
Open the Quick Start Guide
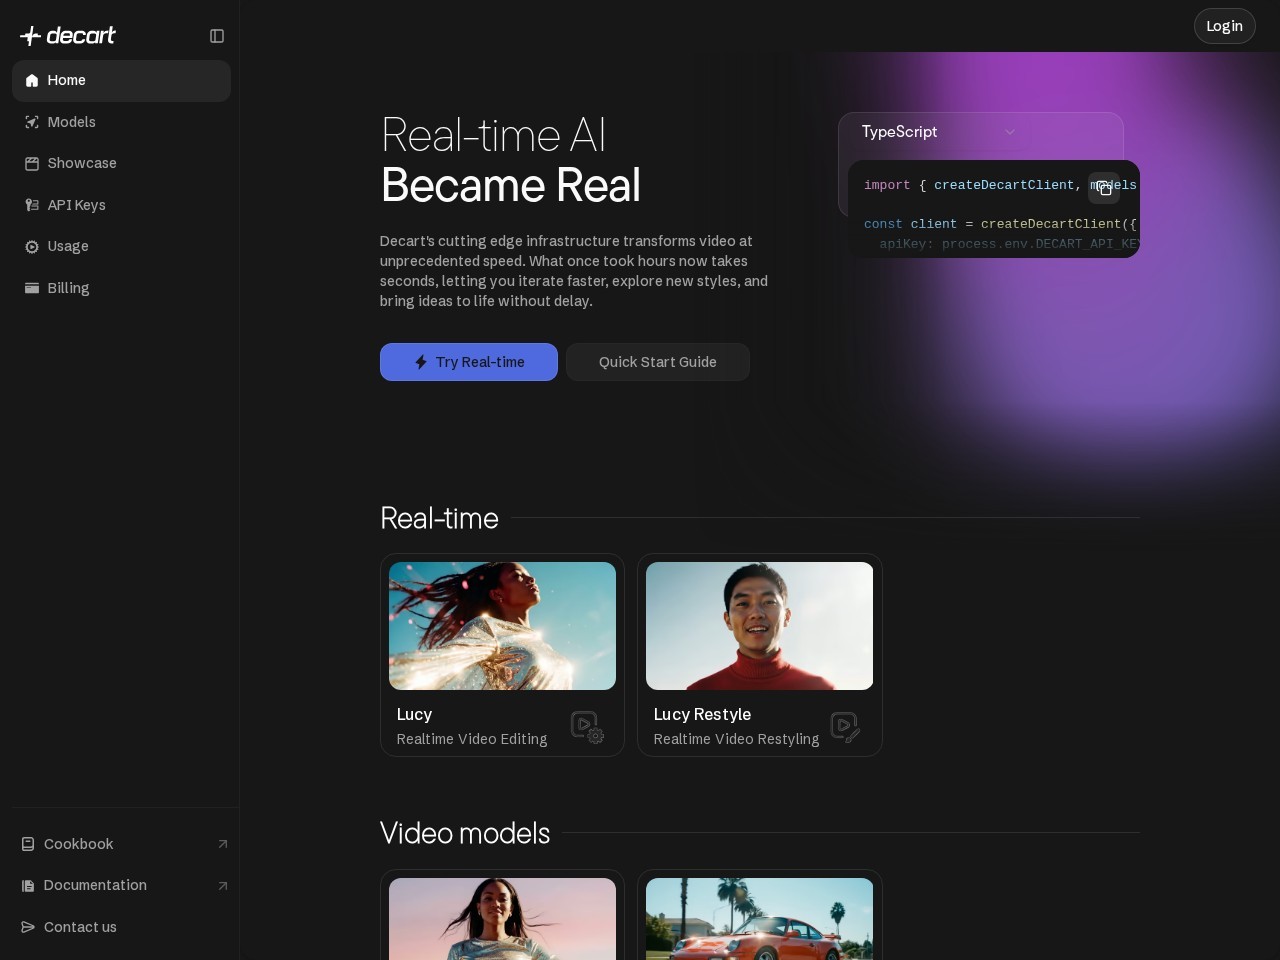(658, 362)
